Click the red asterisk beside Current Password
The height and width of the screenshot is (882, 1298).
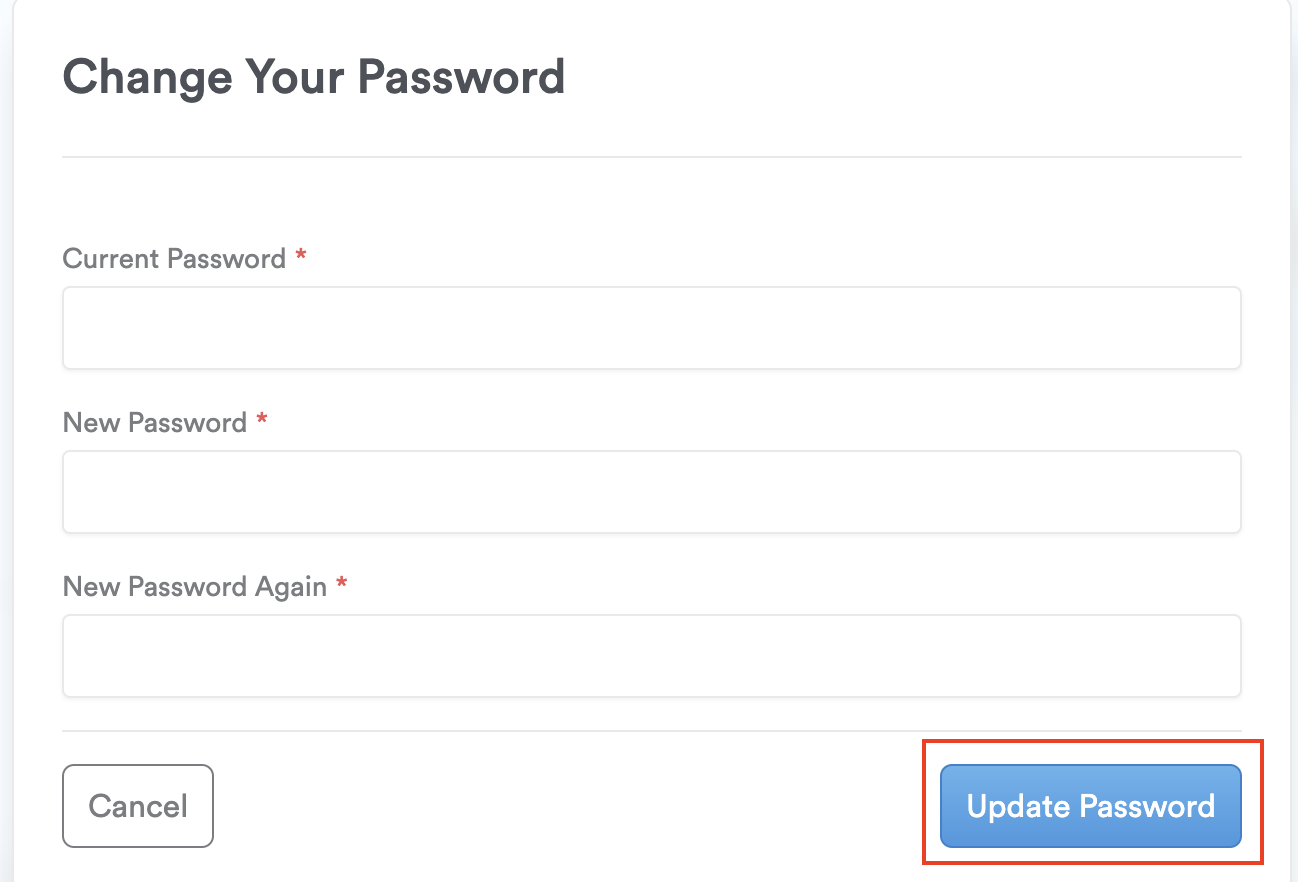(x=301, y=258)
